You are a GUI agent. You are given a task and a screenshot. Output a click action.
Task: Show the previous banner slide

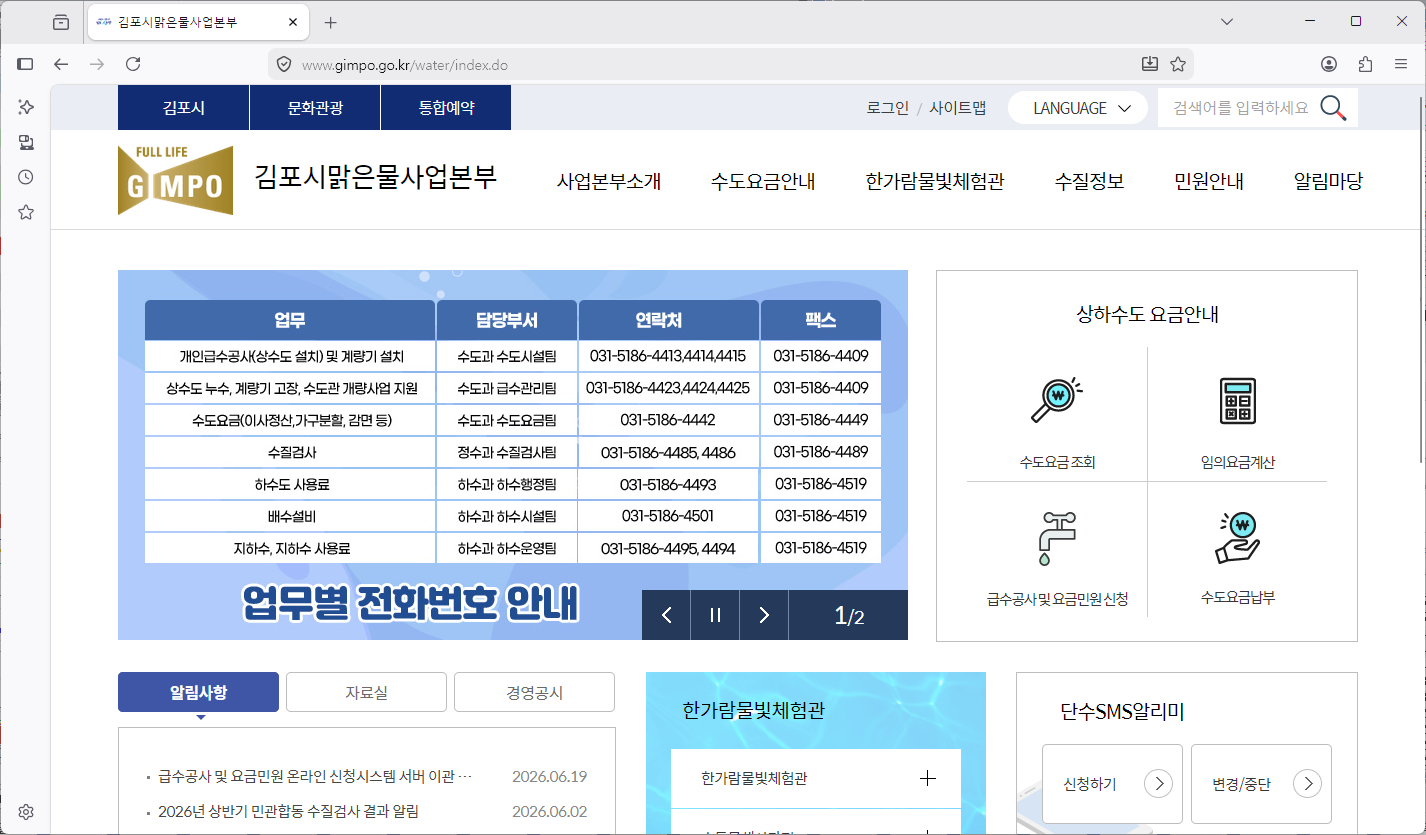(x=667, y=615)
